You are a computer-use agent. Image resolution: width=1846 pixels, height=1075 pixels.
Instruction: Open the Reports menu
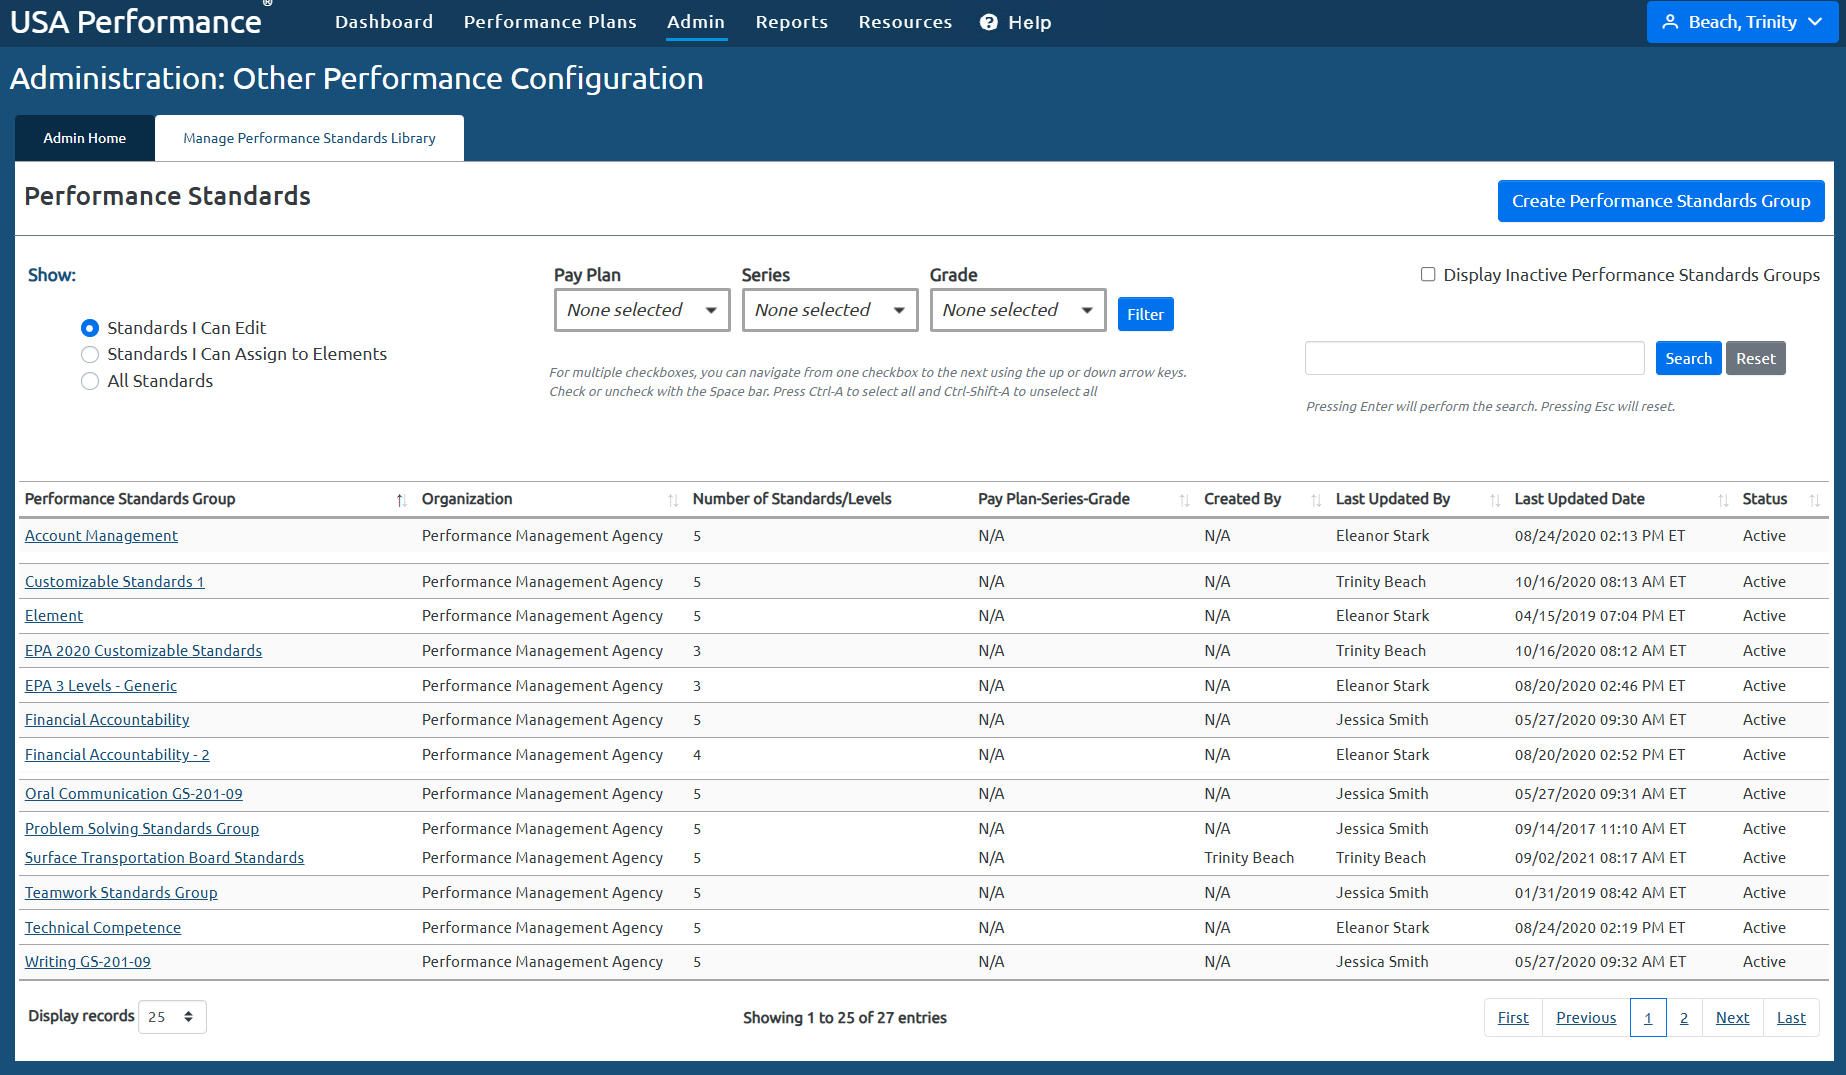pyautogui.click(x=792, y=22)
